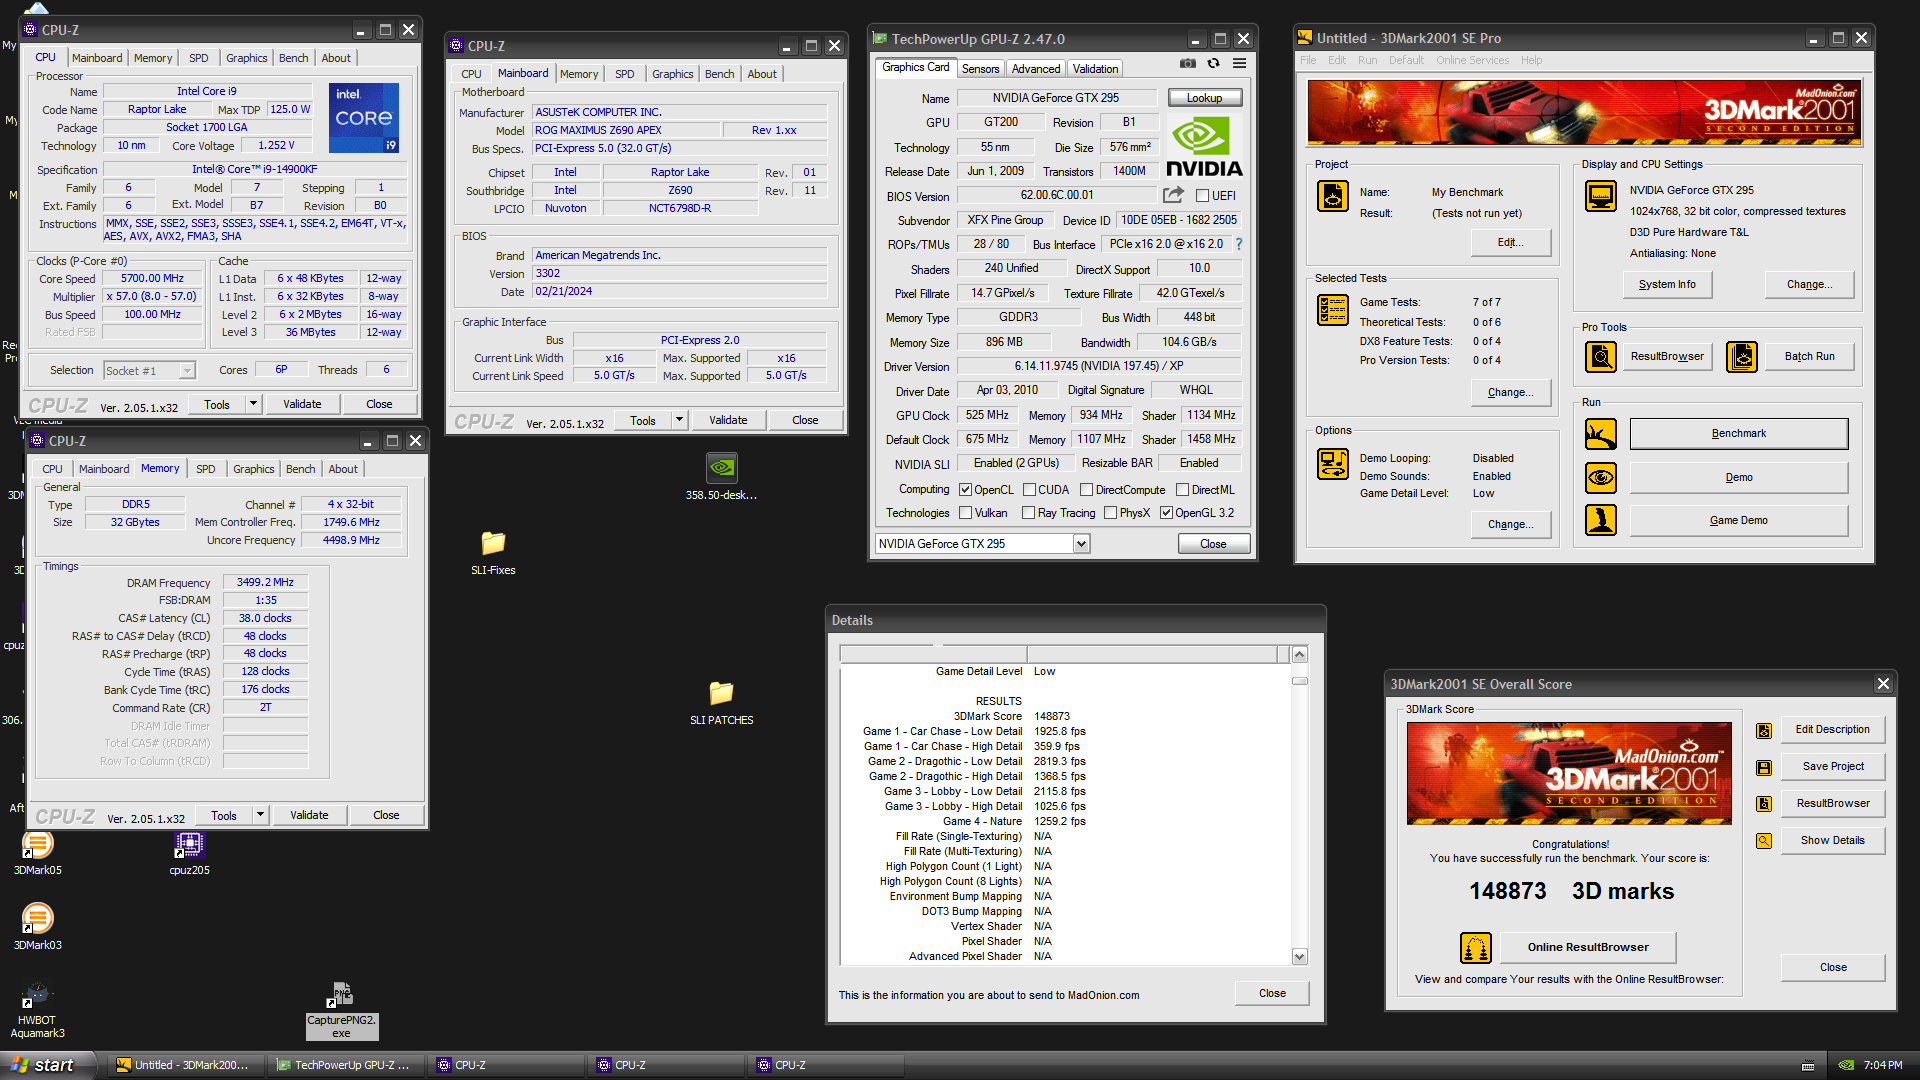Click the keyboard tray icon in taskbar
1920x1080 pixels.
[1808, 1066]
